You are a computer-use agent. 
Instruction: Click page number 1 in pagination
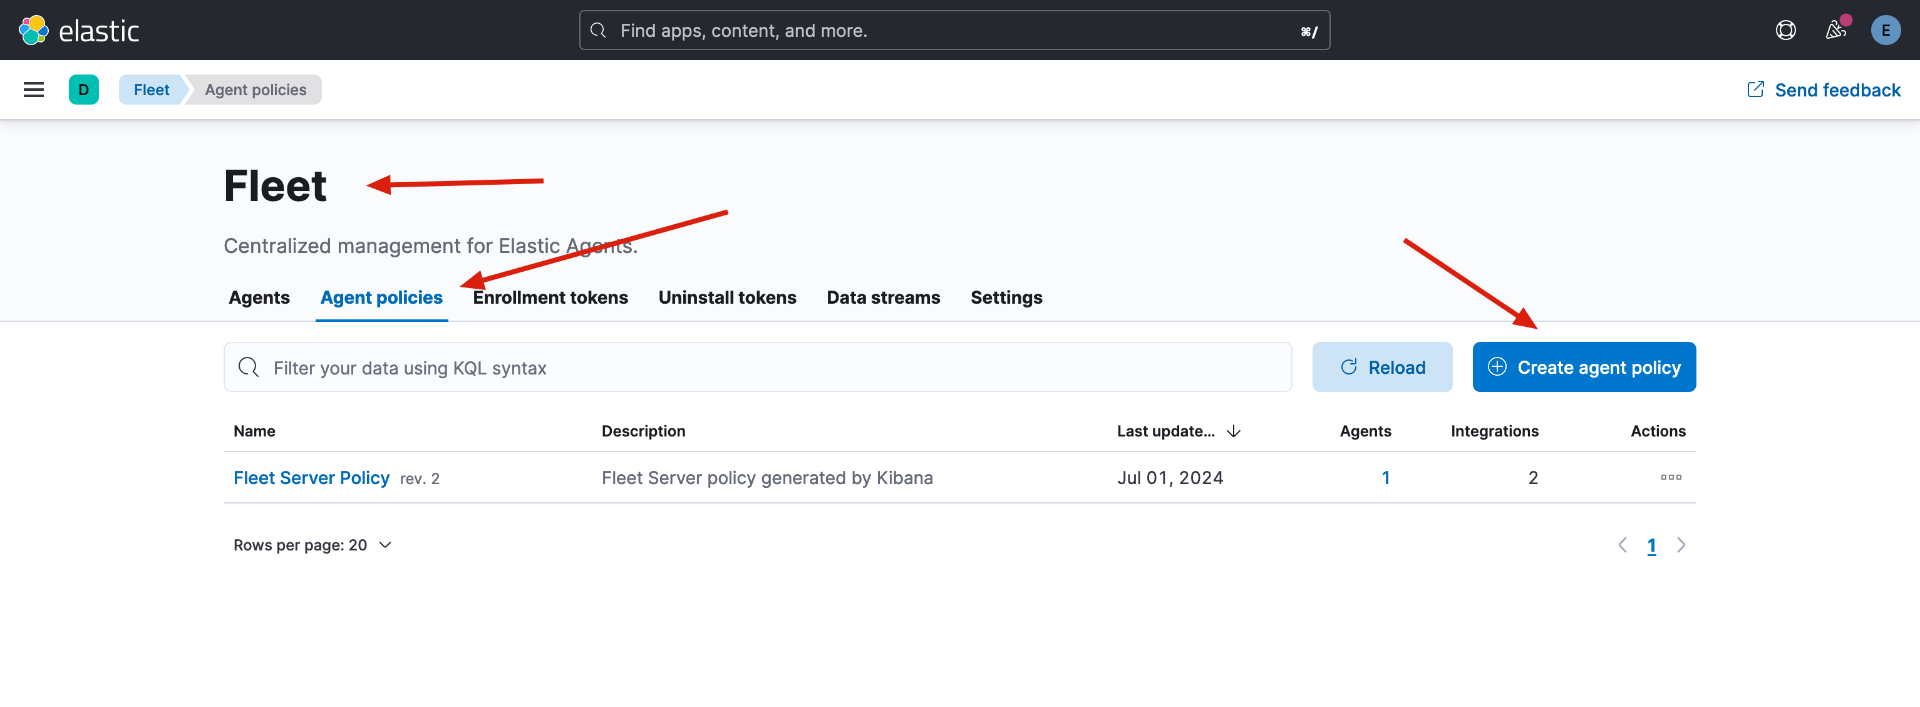[1652, 546]
